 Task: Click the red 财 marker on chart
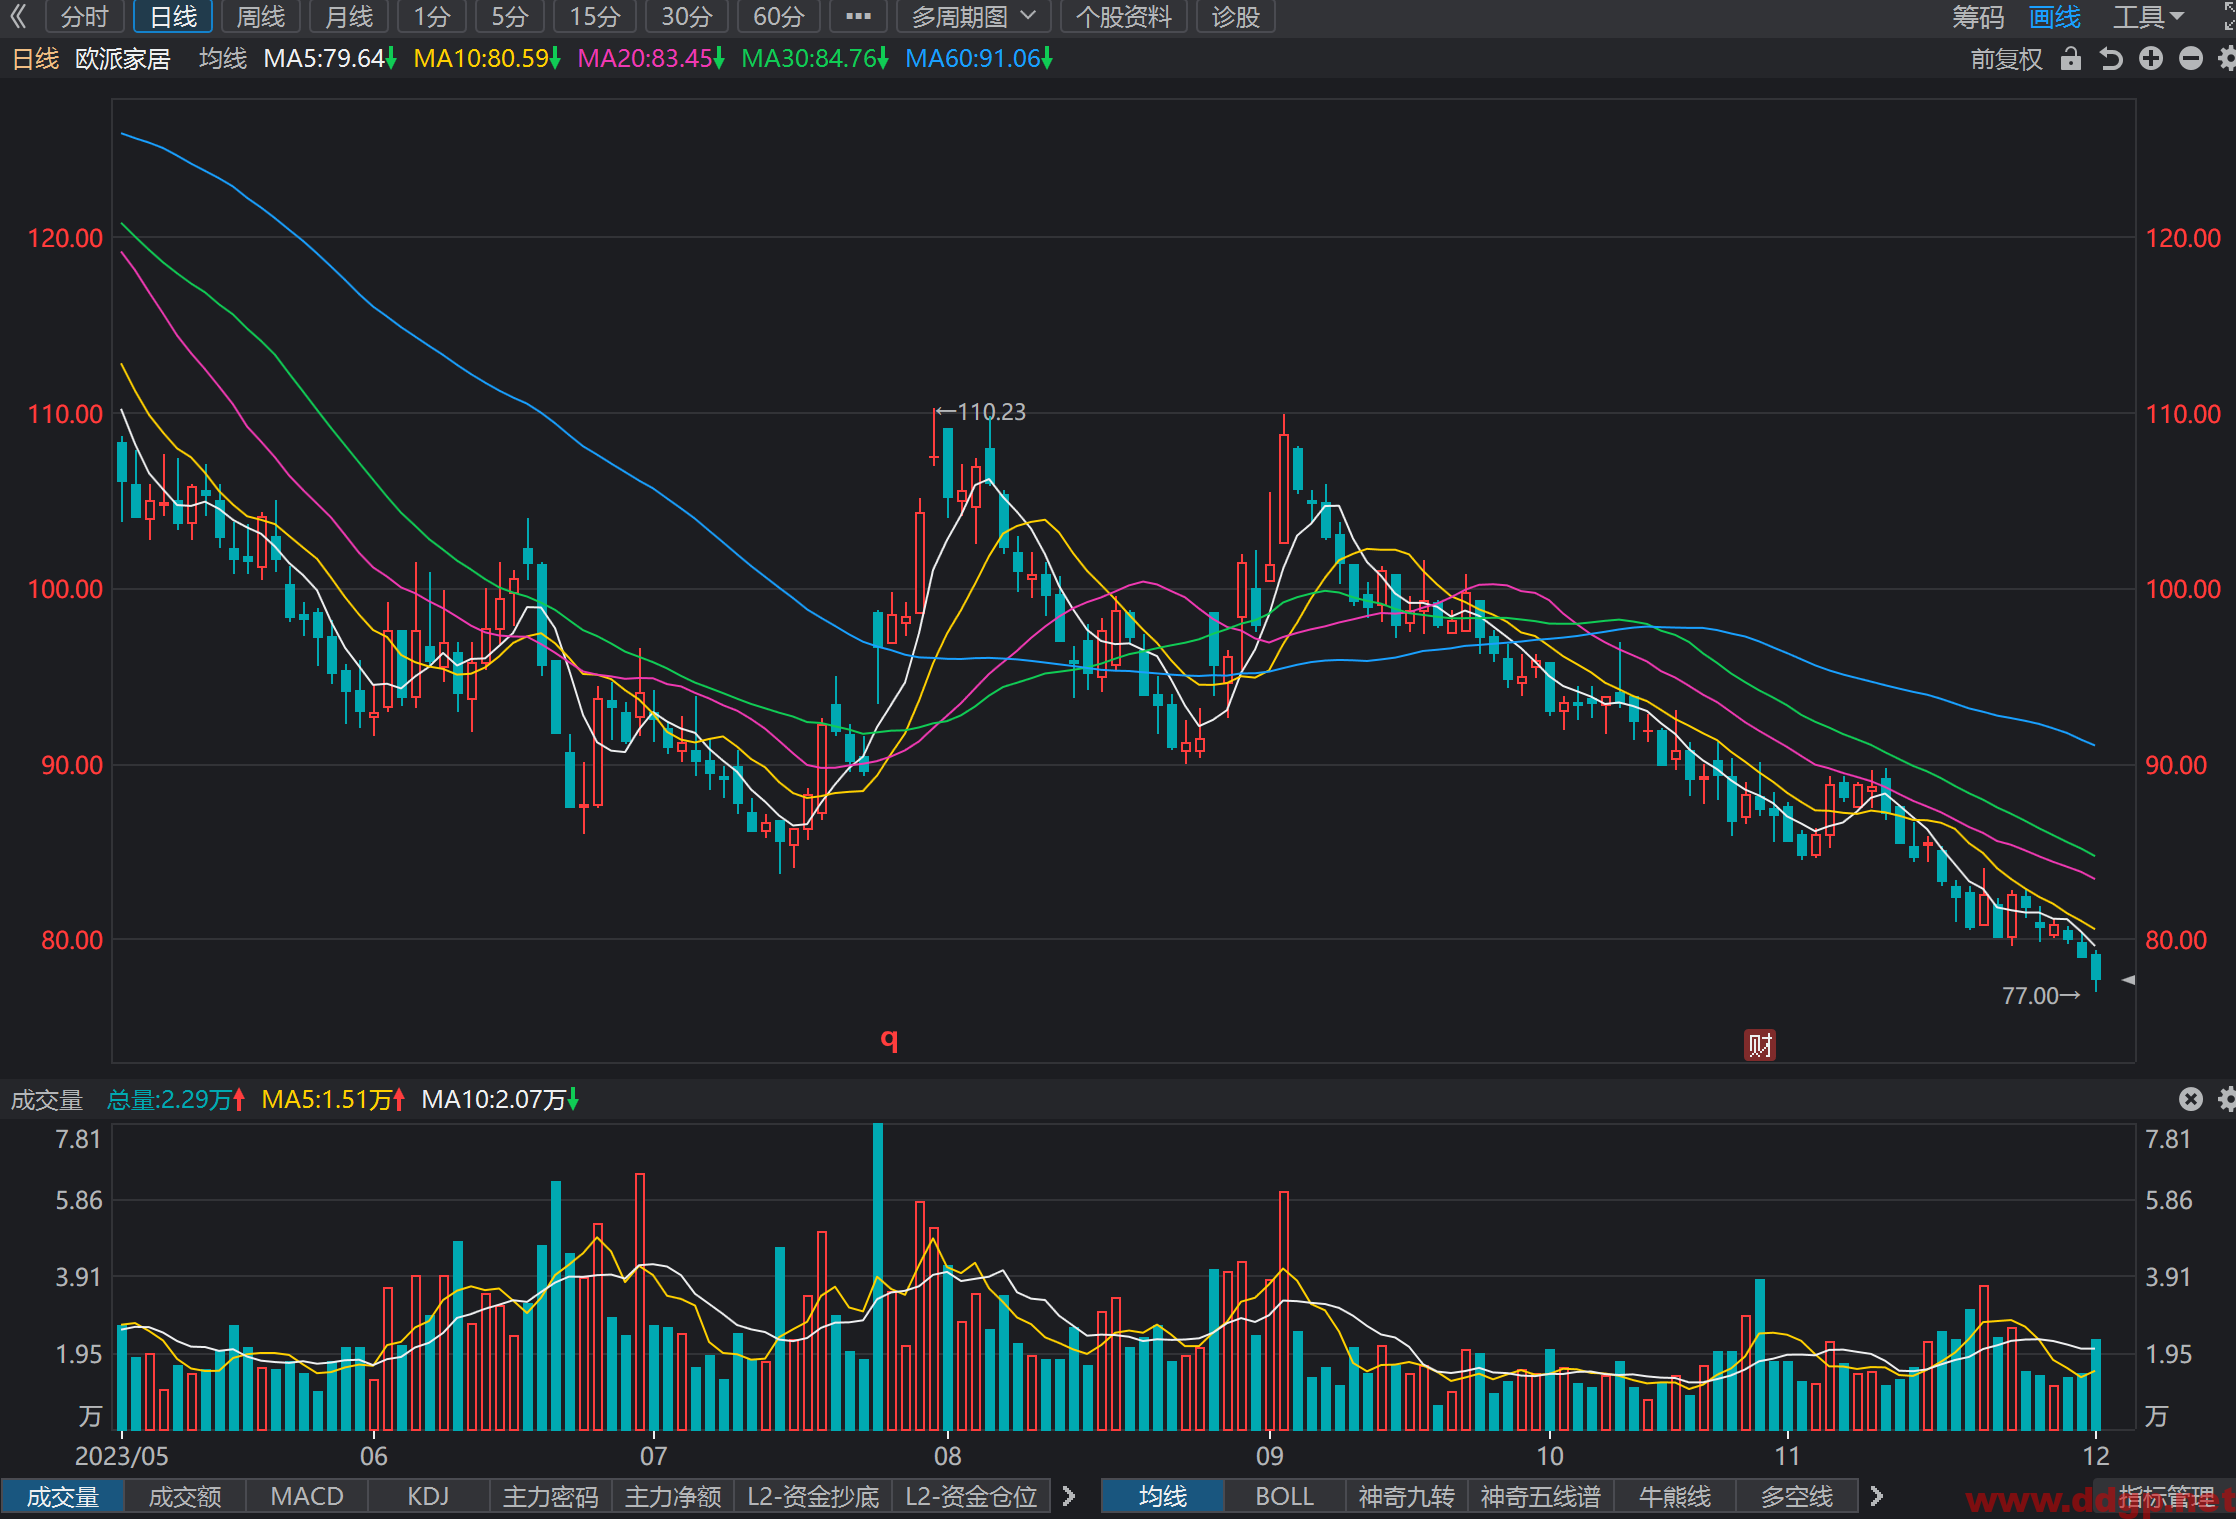tap(1759, 1045)
